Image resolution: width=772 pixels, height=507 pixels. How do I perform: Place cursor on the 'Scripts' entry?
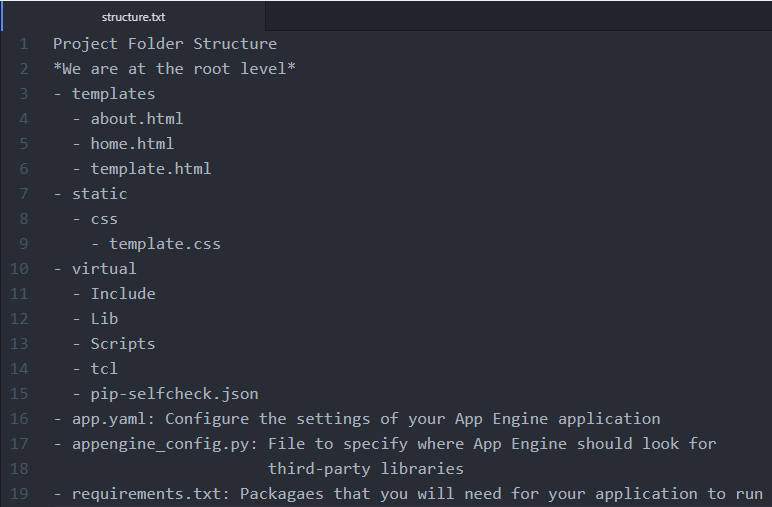[x=123, y=344]
